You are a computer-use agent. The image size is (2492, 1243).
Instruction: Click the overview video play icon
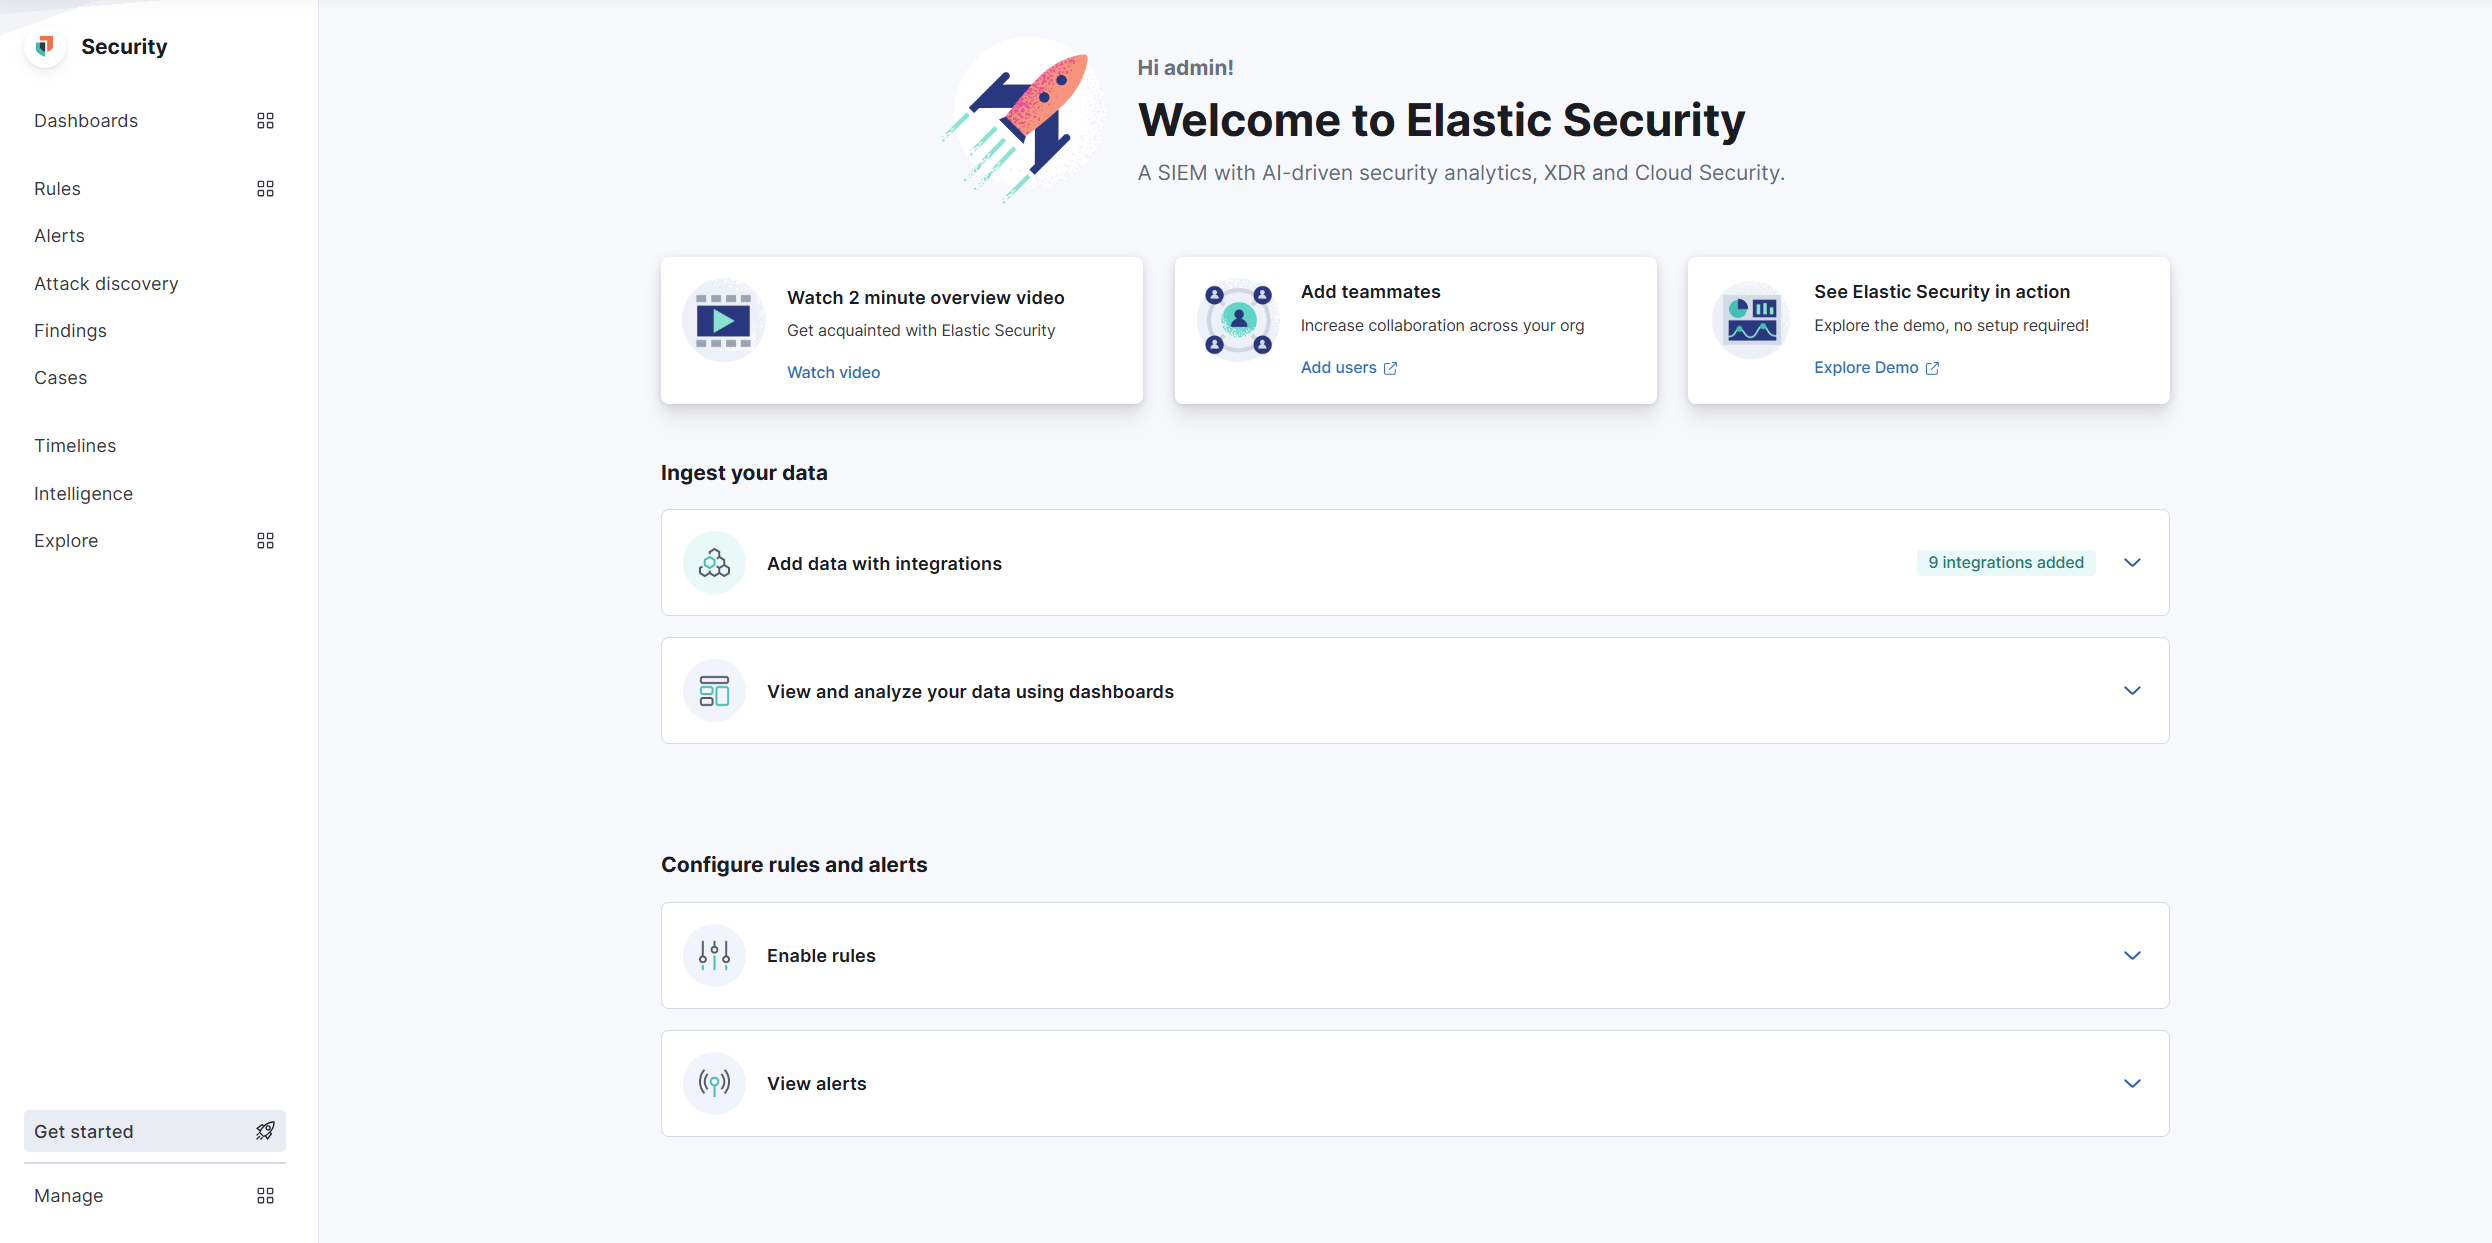pyautogui.click(x=724, y=321)
